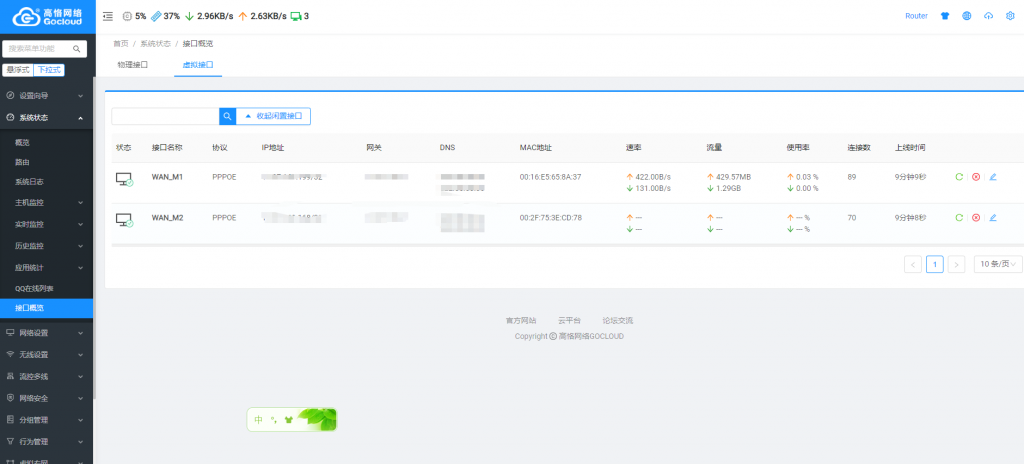Click the refresh icon for WAN_M1
The height and width of the screenshot is (464, 1024).
[x=959, y=177]
